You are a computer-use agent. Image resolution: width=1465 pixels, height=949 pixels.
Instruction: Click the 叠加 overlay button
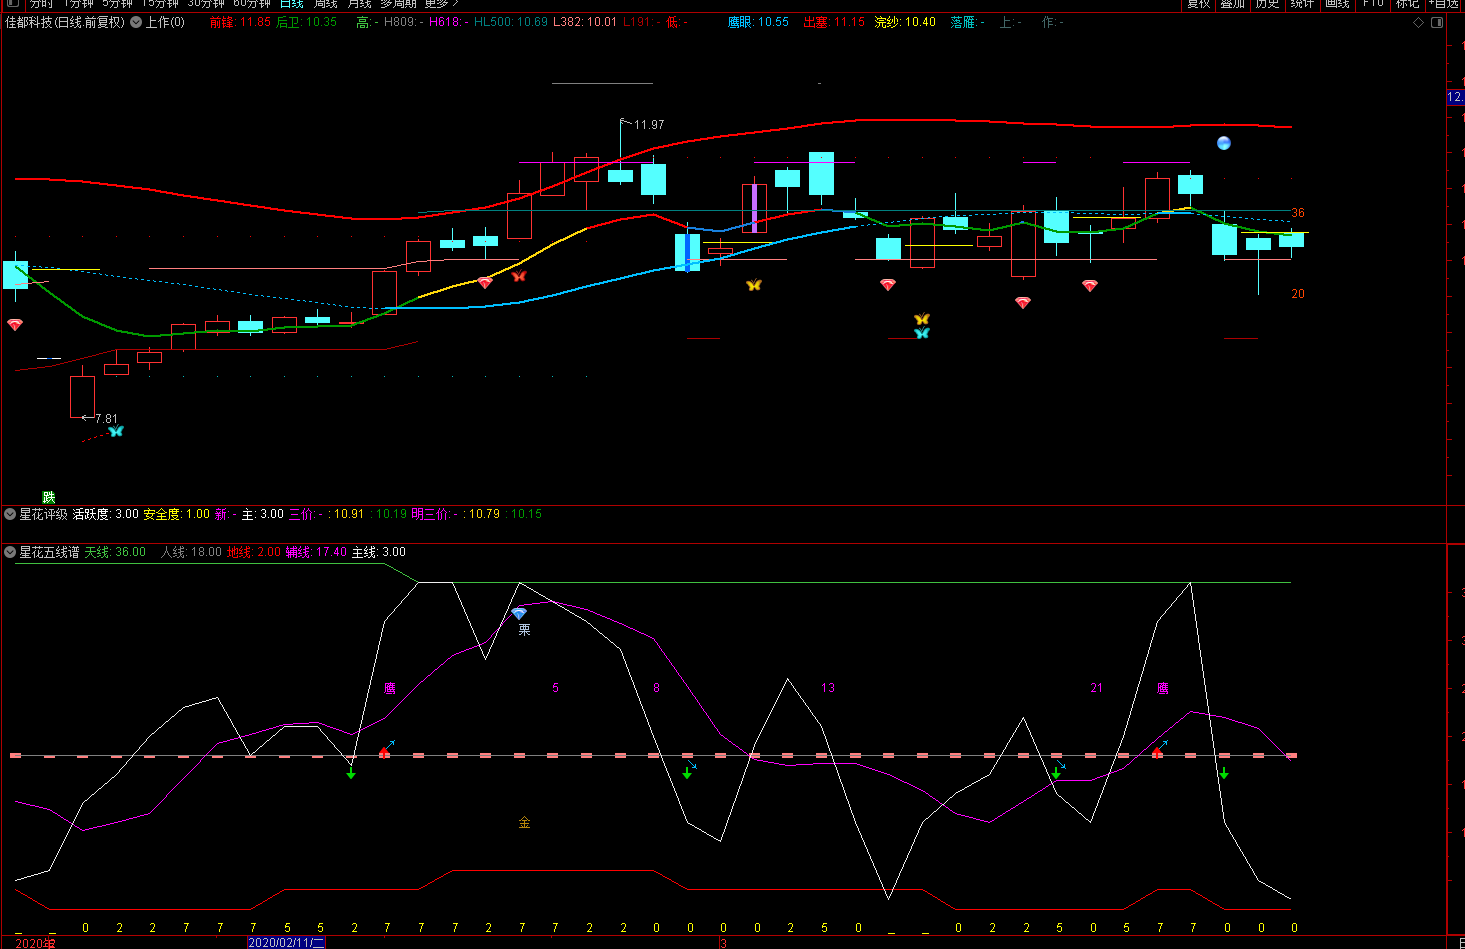pos(1233,4)
